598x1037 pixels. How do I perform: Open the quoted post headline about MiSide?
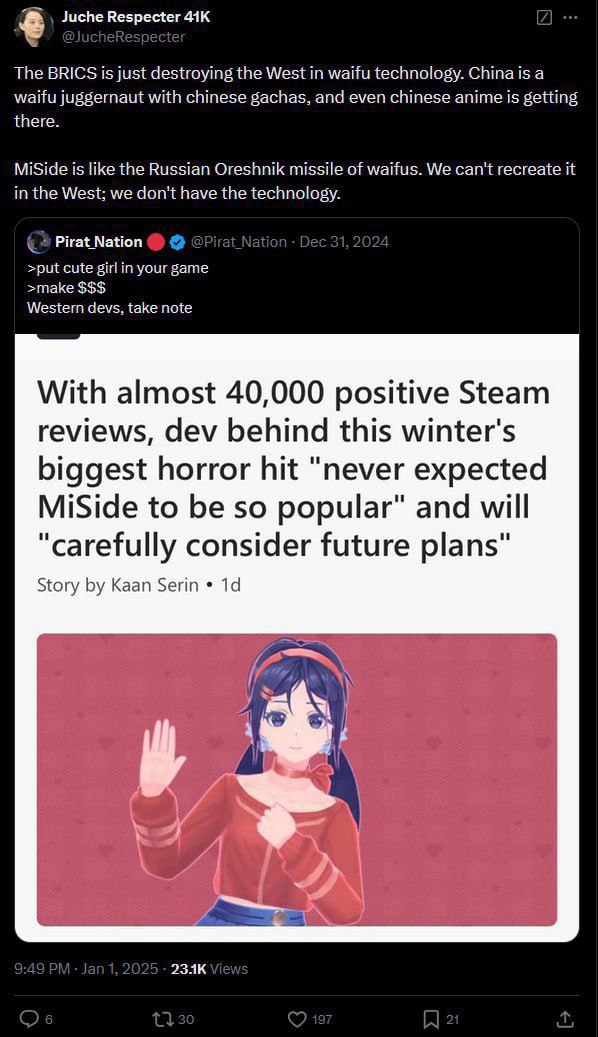[294, 469]
